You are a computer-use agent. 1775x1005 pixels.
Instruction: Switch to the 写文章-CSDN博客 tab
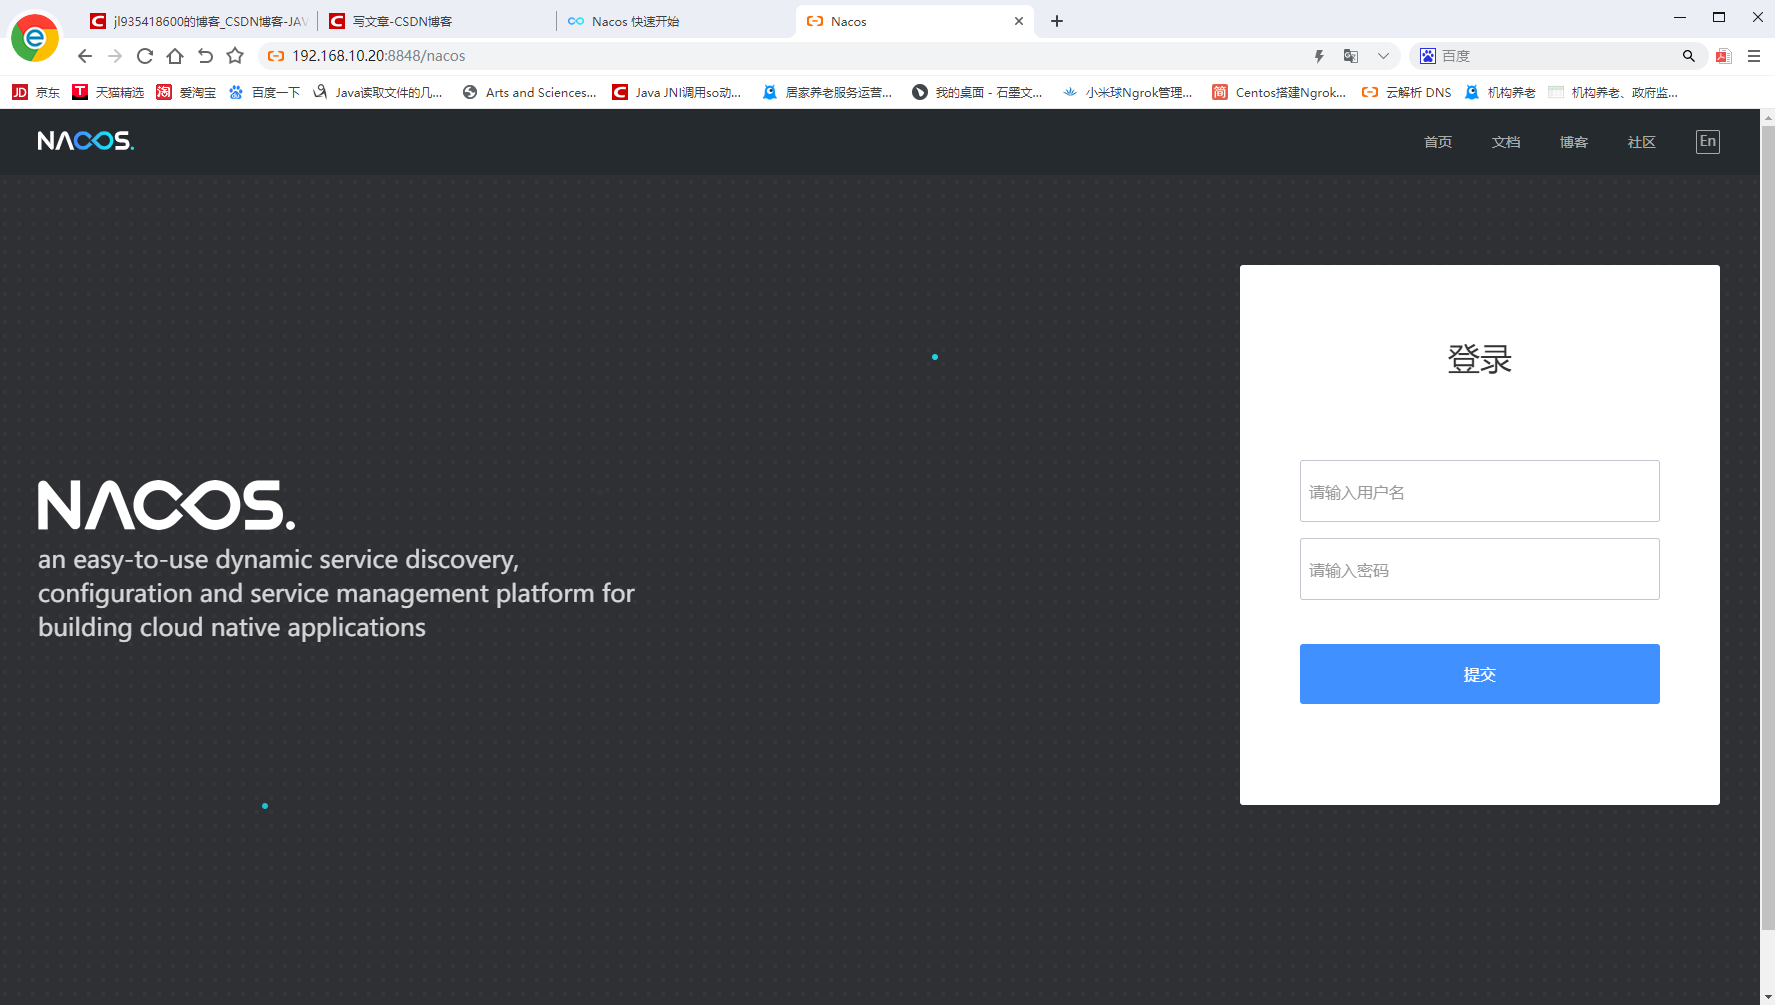click(437, 21)
